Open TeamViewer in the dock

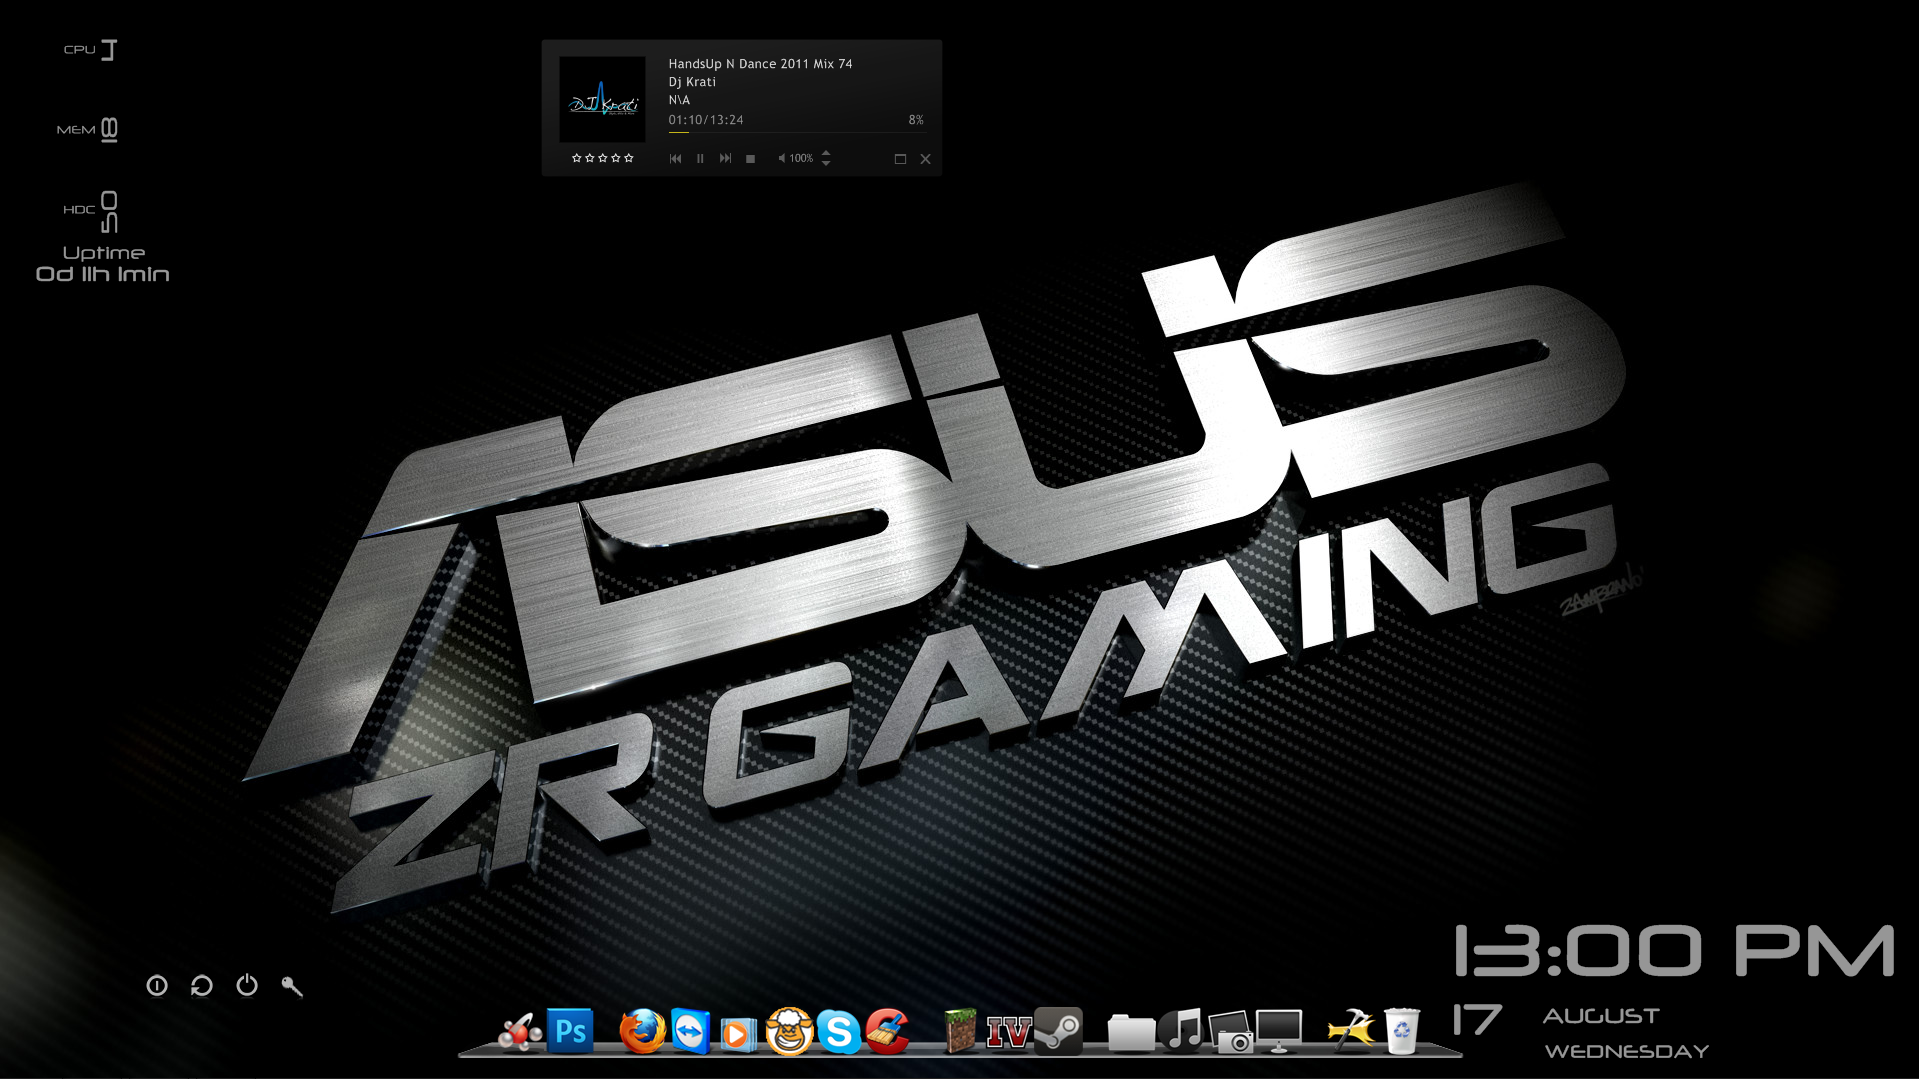[690, 1031]
